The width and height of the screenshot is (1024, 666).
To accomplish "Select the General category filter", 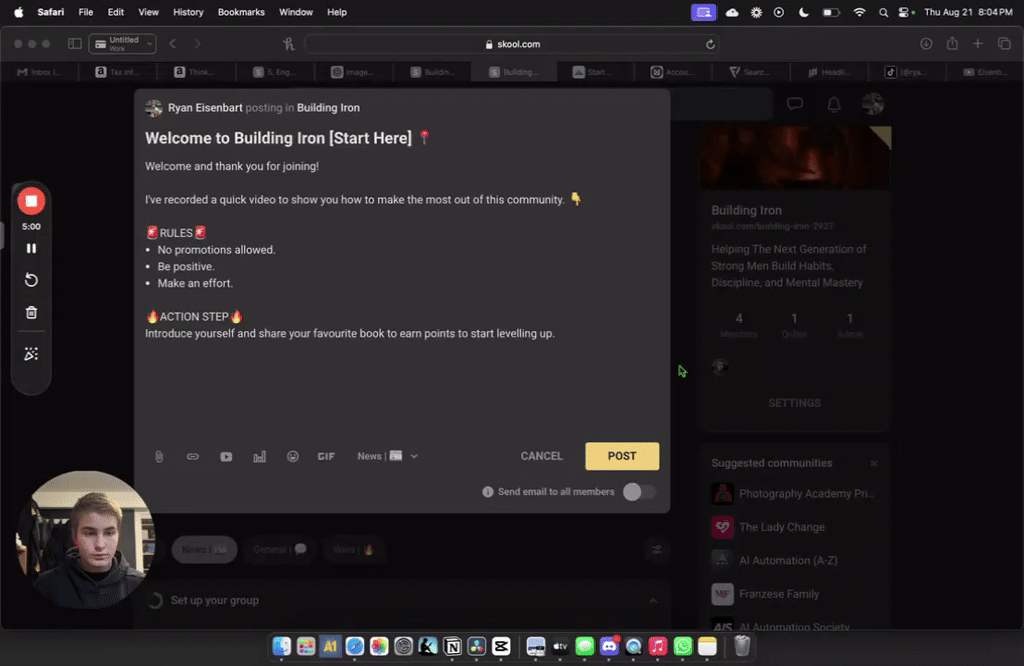I will 280,550.
